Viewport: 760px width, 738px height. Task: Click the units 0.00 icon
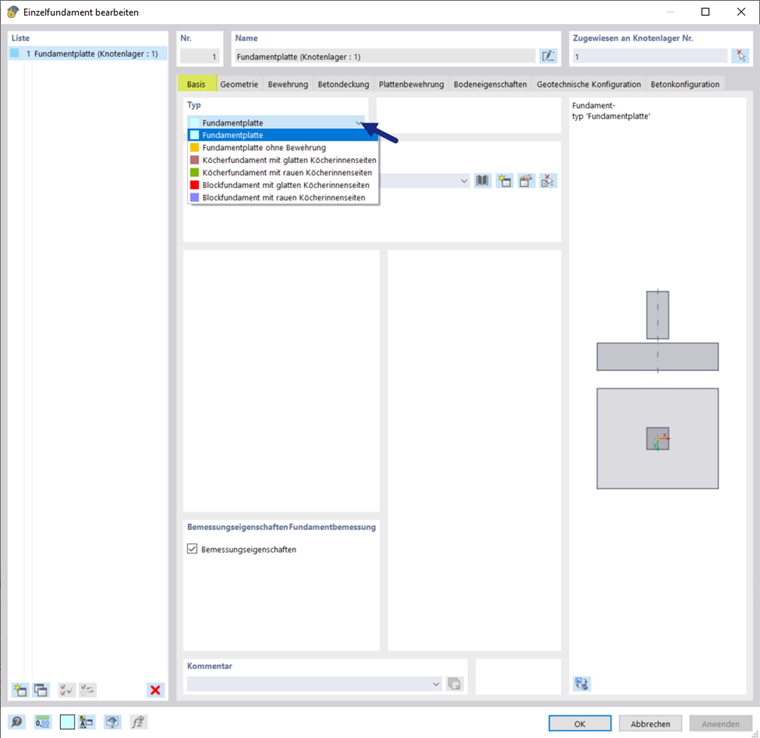(x=42, y=722)
